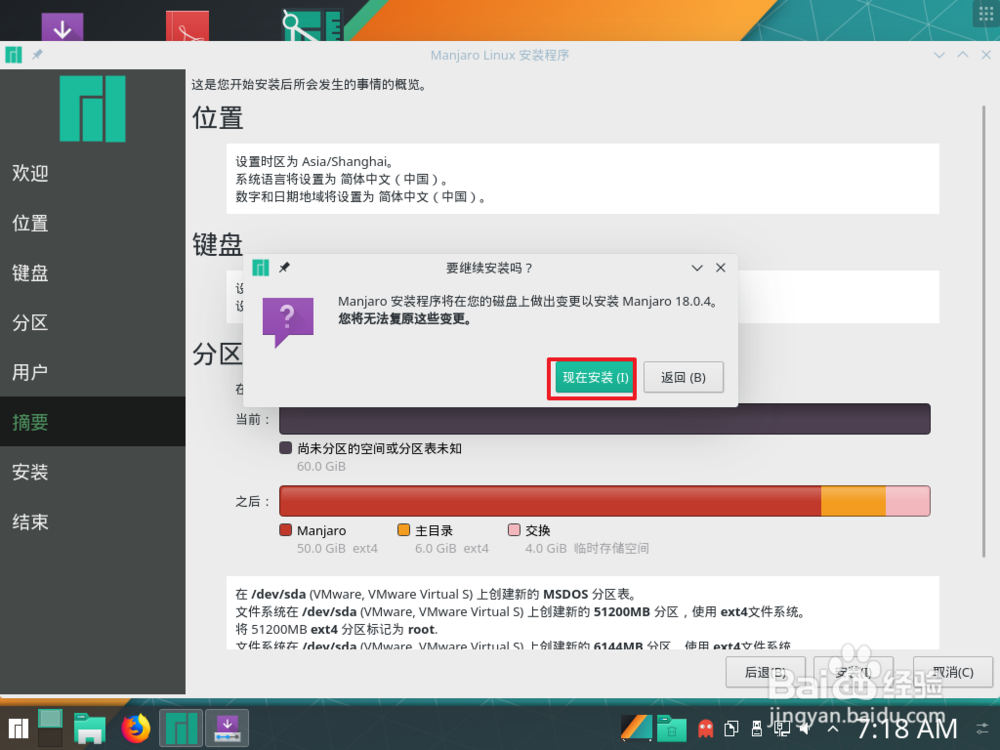Viewport: 1000px width, 750px height.
Task: Open the file manager from the taskbar
Action: coord(89,728)
